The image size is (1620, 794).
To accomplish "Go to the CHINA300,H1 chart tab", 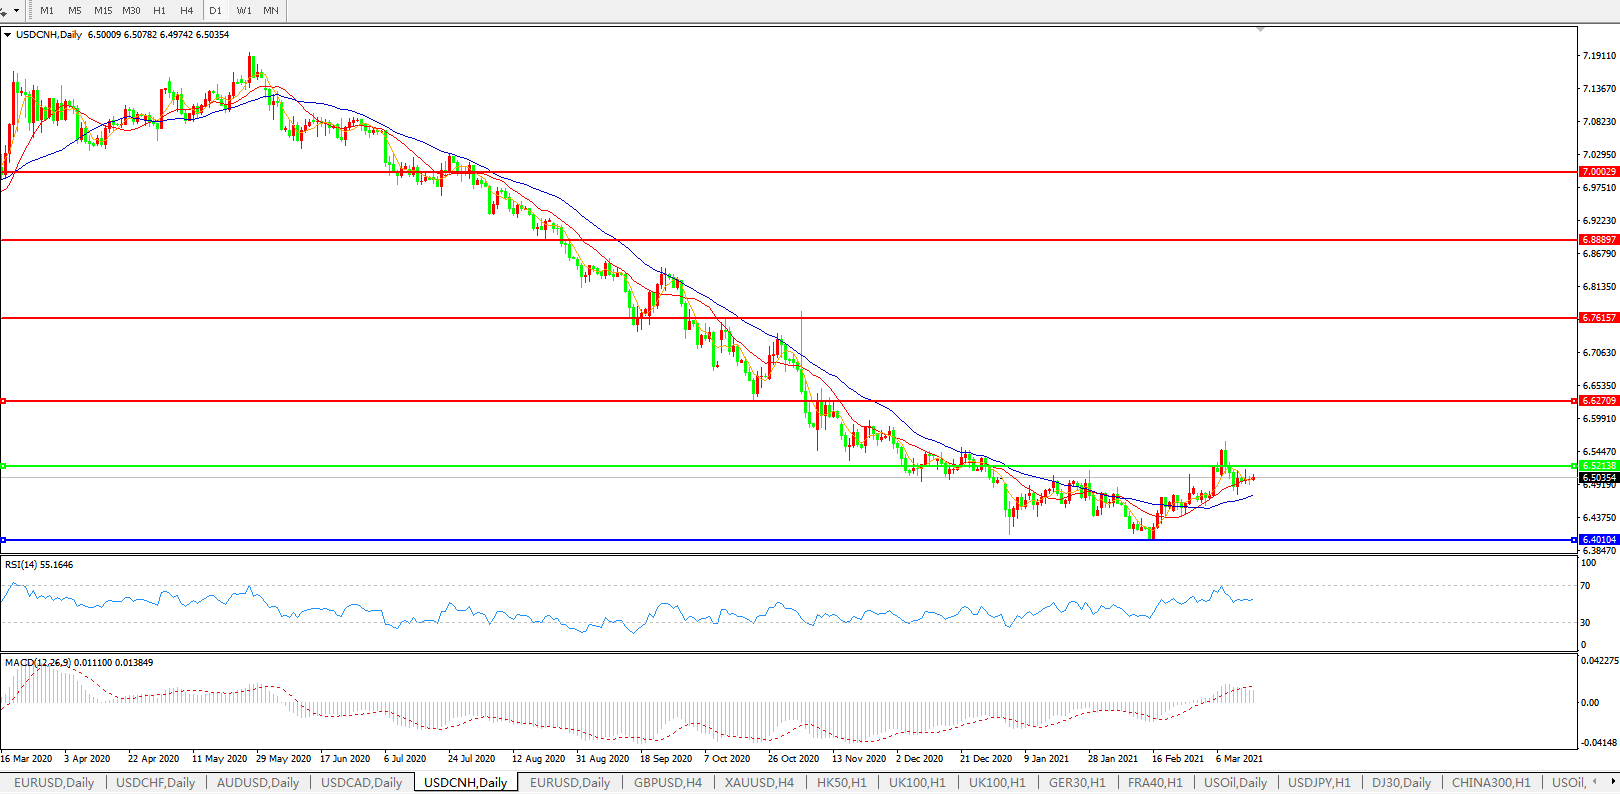I will click(1491, 783).
